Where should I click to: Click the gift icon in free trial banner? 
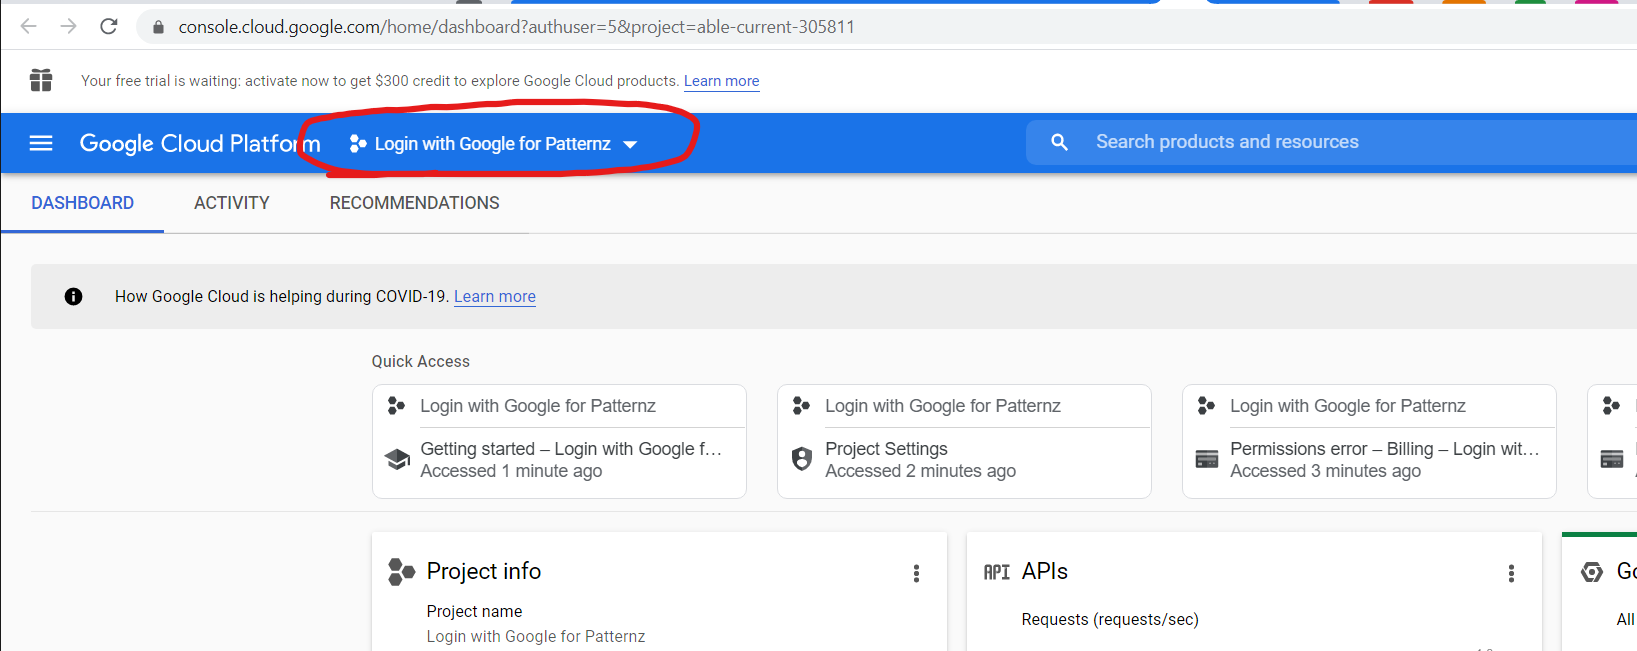41,80
